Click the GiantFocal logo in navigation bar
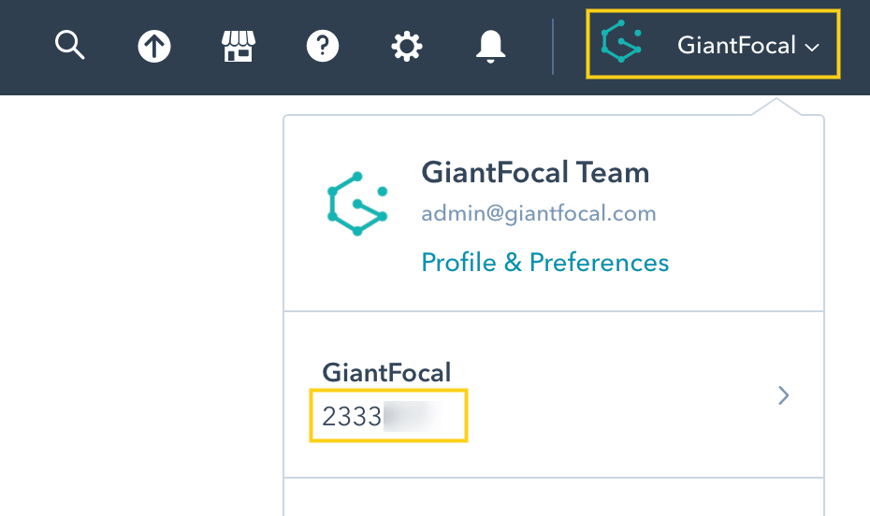This screenshot has height=516, width=870. pos(620,44)
